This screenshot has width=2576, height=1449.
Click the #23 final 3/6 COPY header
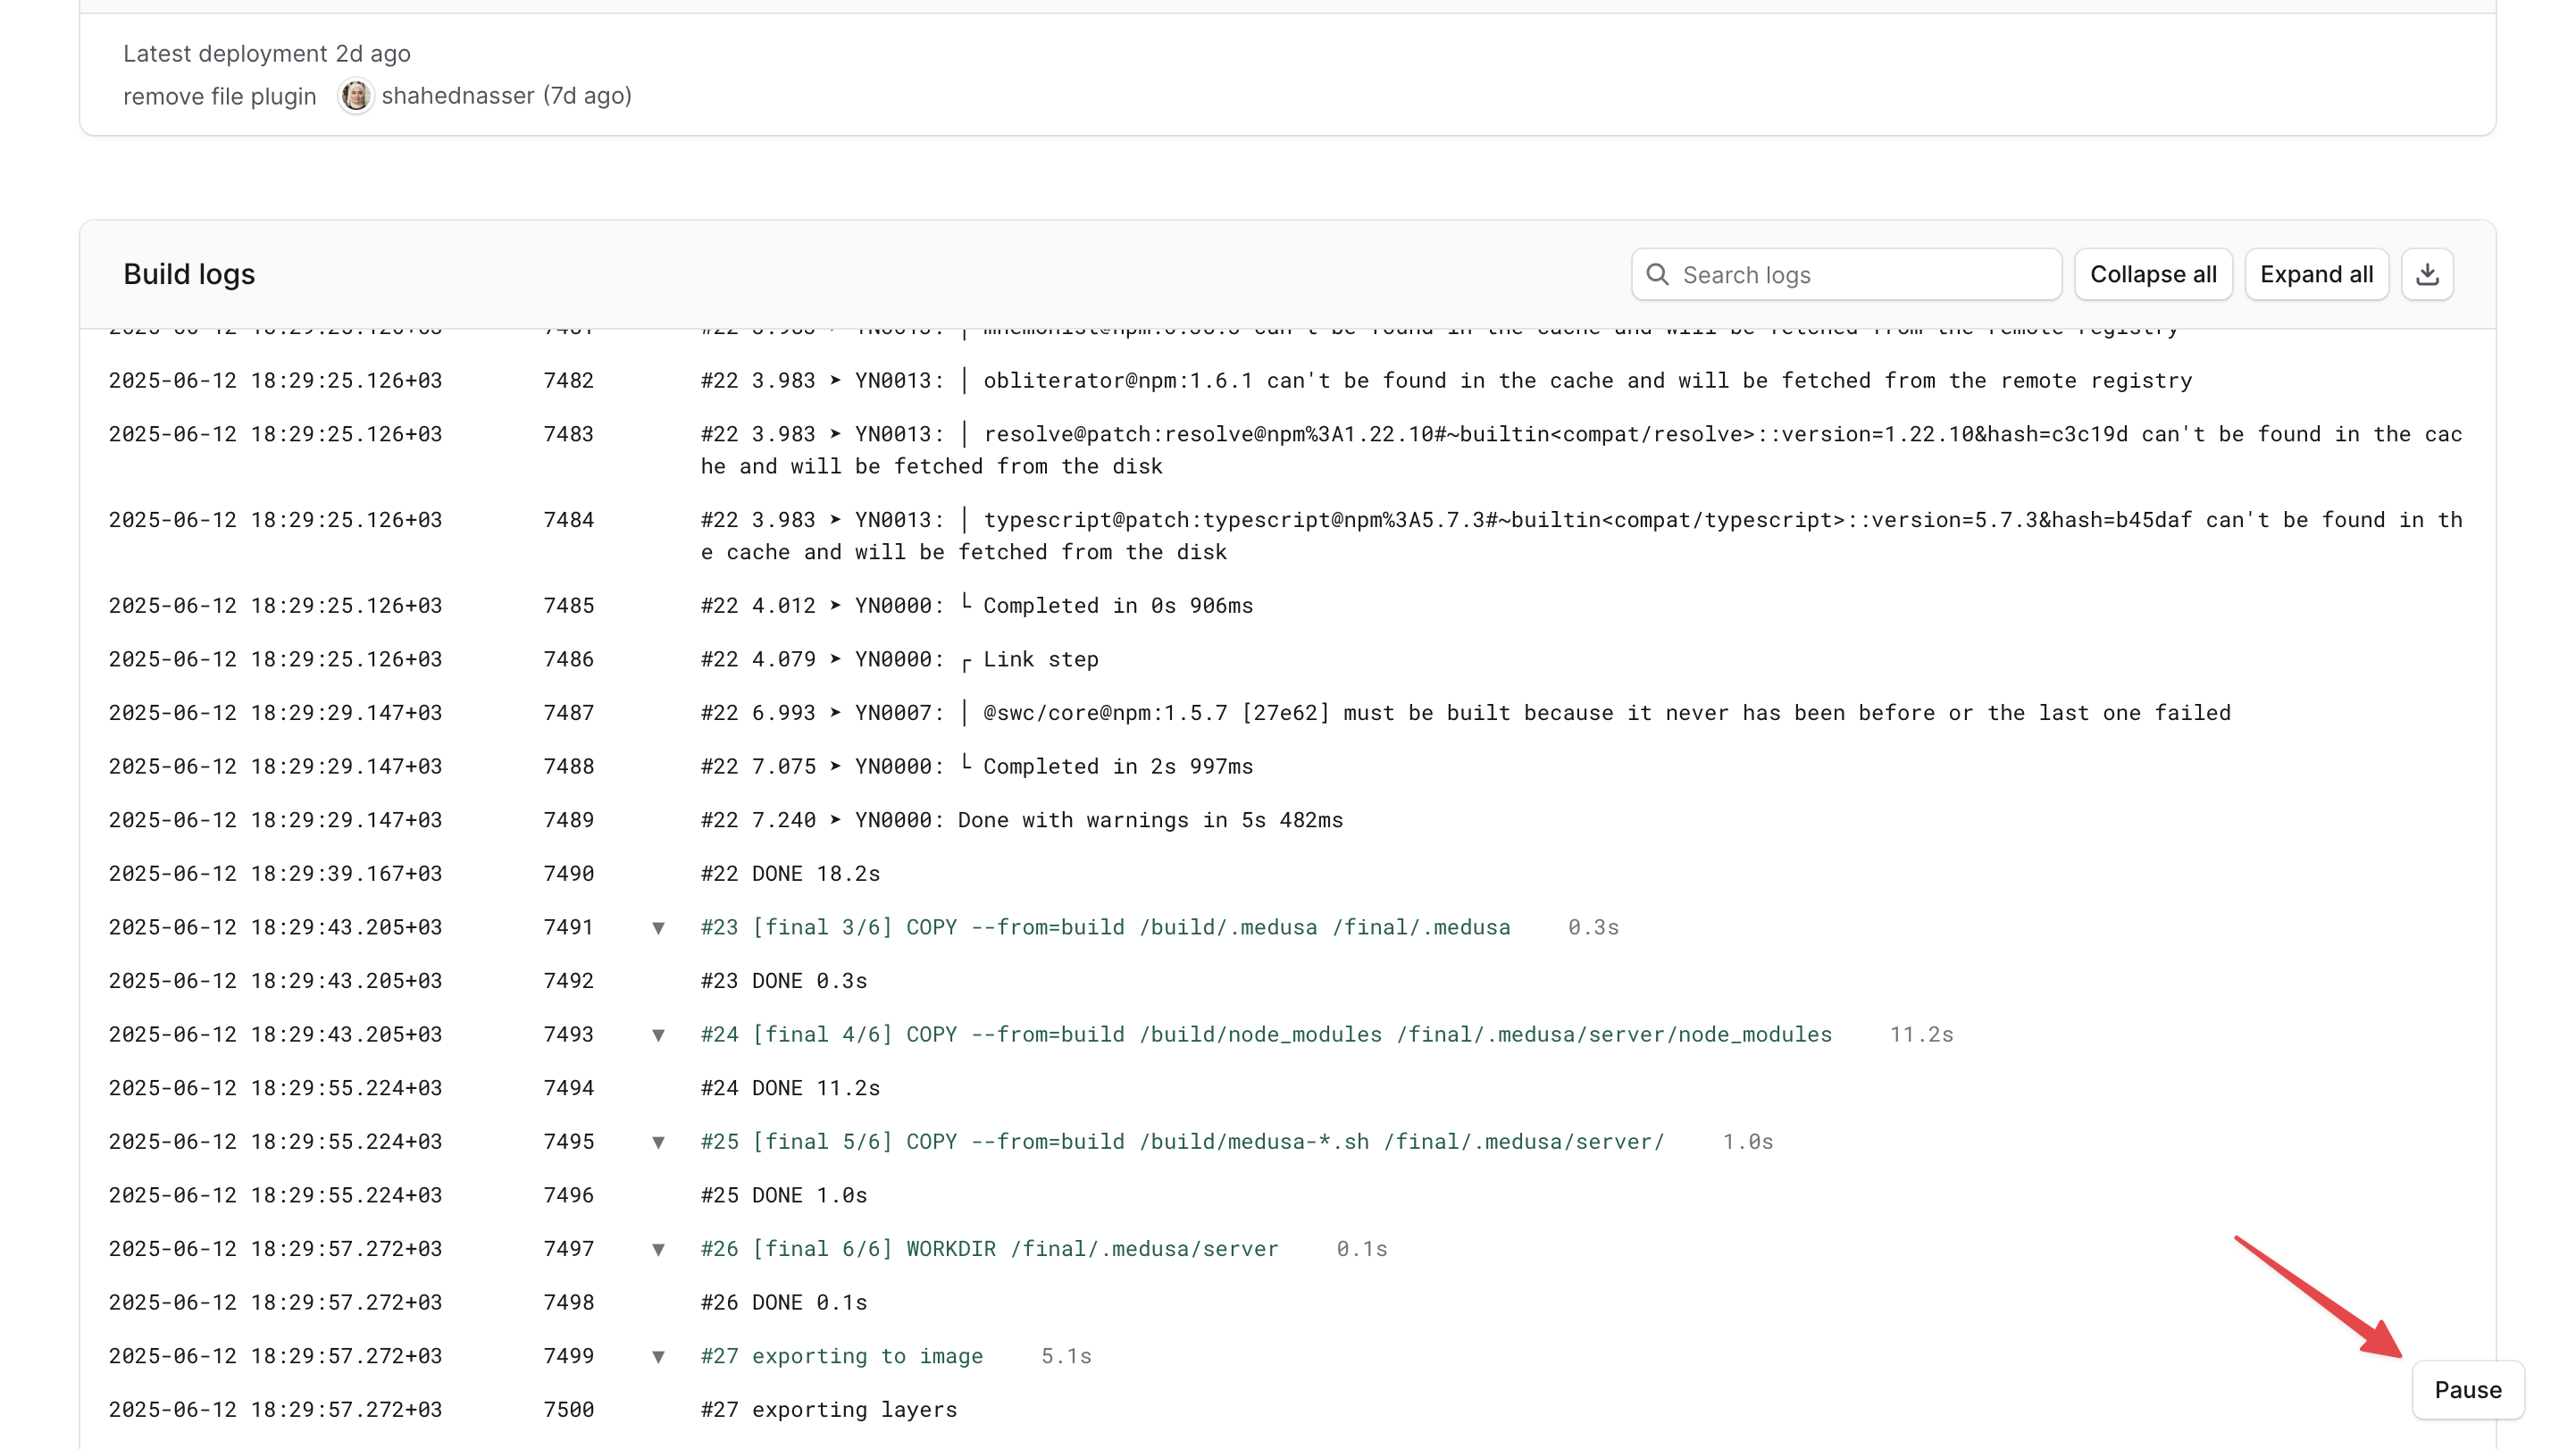point(1105,927)
